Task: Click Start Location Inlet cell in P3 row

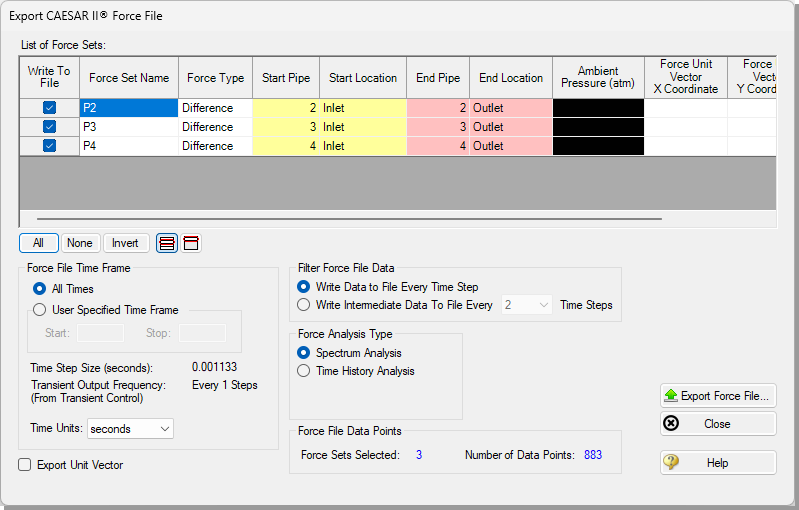Action: (363, 127)
